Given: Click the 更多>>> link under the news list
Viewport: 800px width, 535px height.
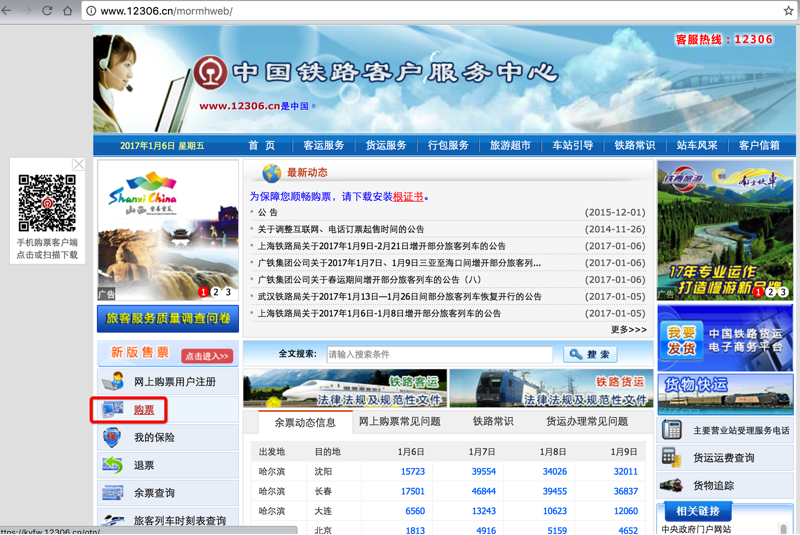Looking at the screenshot, I should tap(629, 329).
